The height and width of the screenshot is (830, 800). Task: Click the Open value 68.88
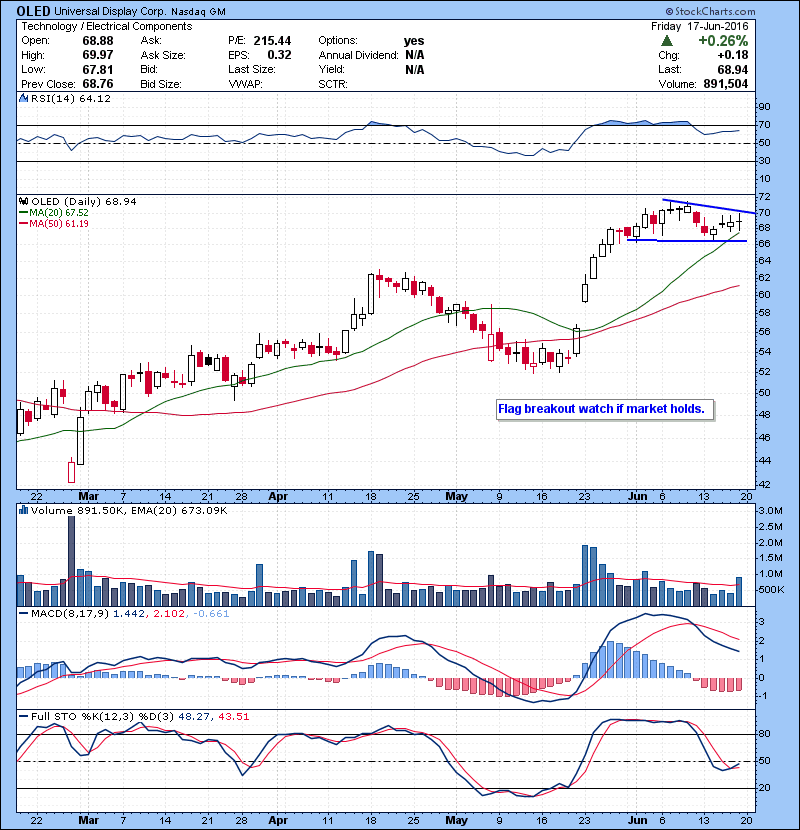(x=98, y=41)
